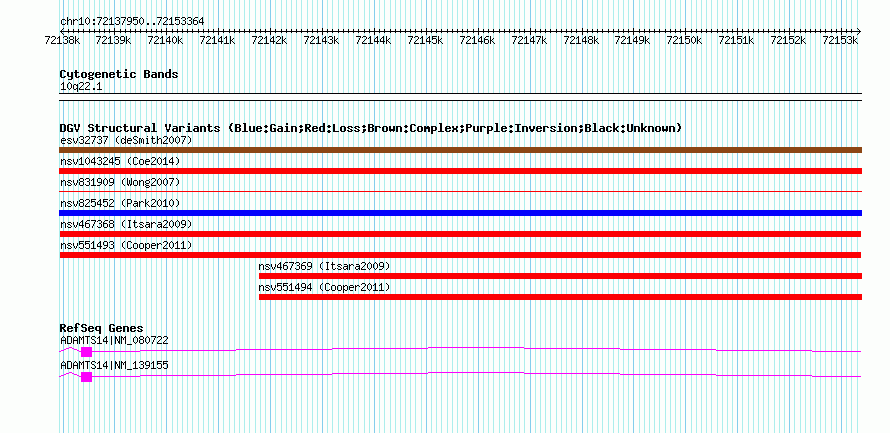Click the nsv467369 red variant bar
This screenshot has height=433, width=890.
(560, 276)
